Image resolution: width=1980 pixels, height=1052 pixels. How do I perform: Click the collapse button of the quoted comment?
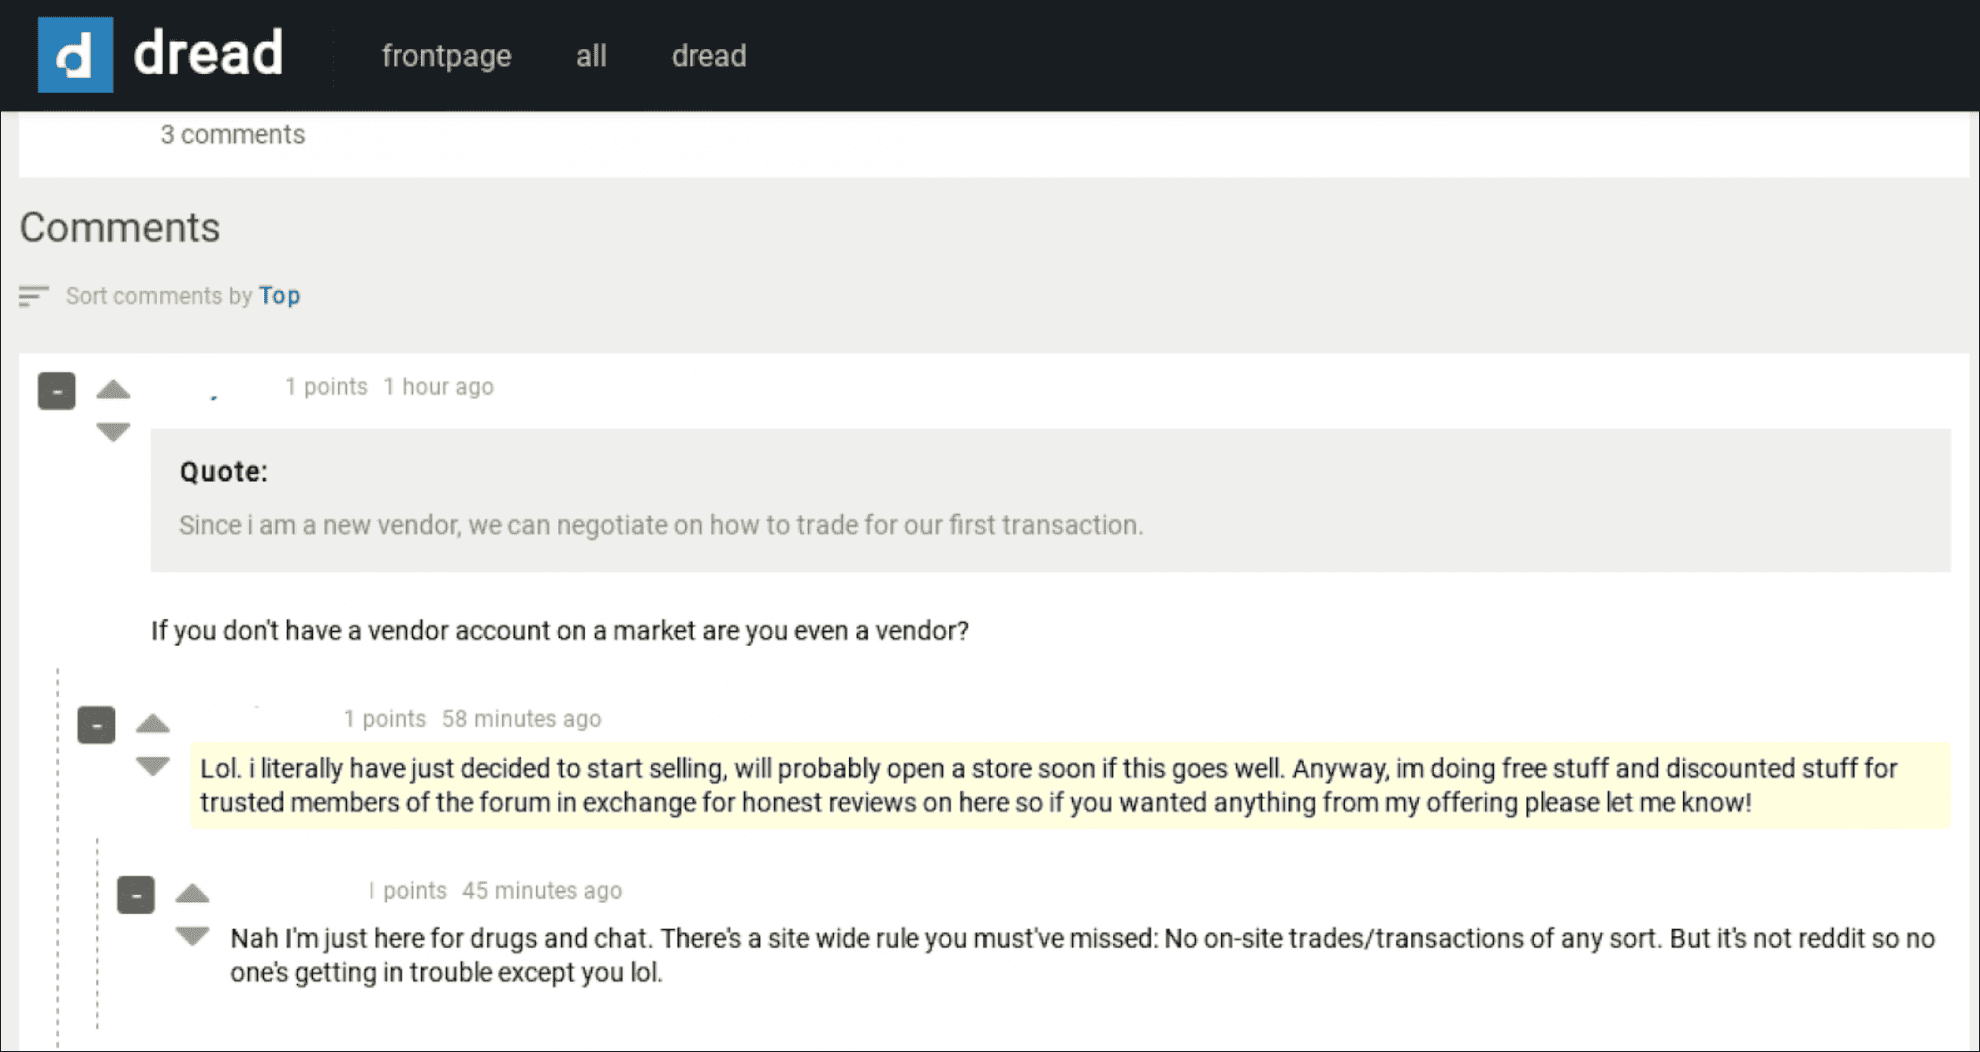click(56, 391)
